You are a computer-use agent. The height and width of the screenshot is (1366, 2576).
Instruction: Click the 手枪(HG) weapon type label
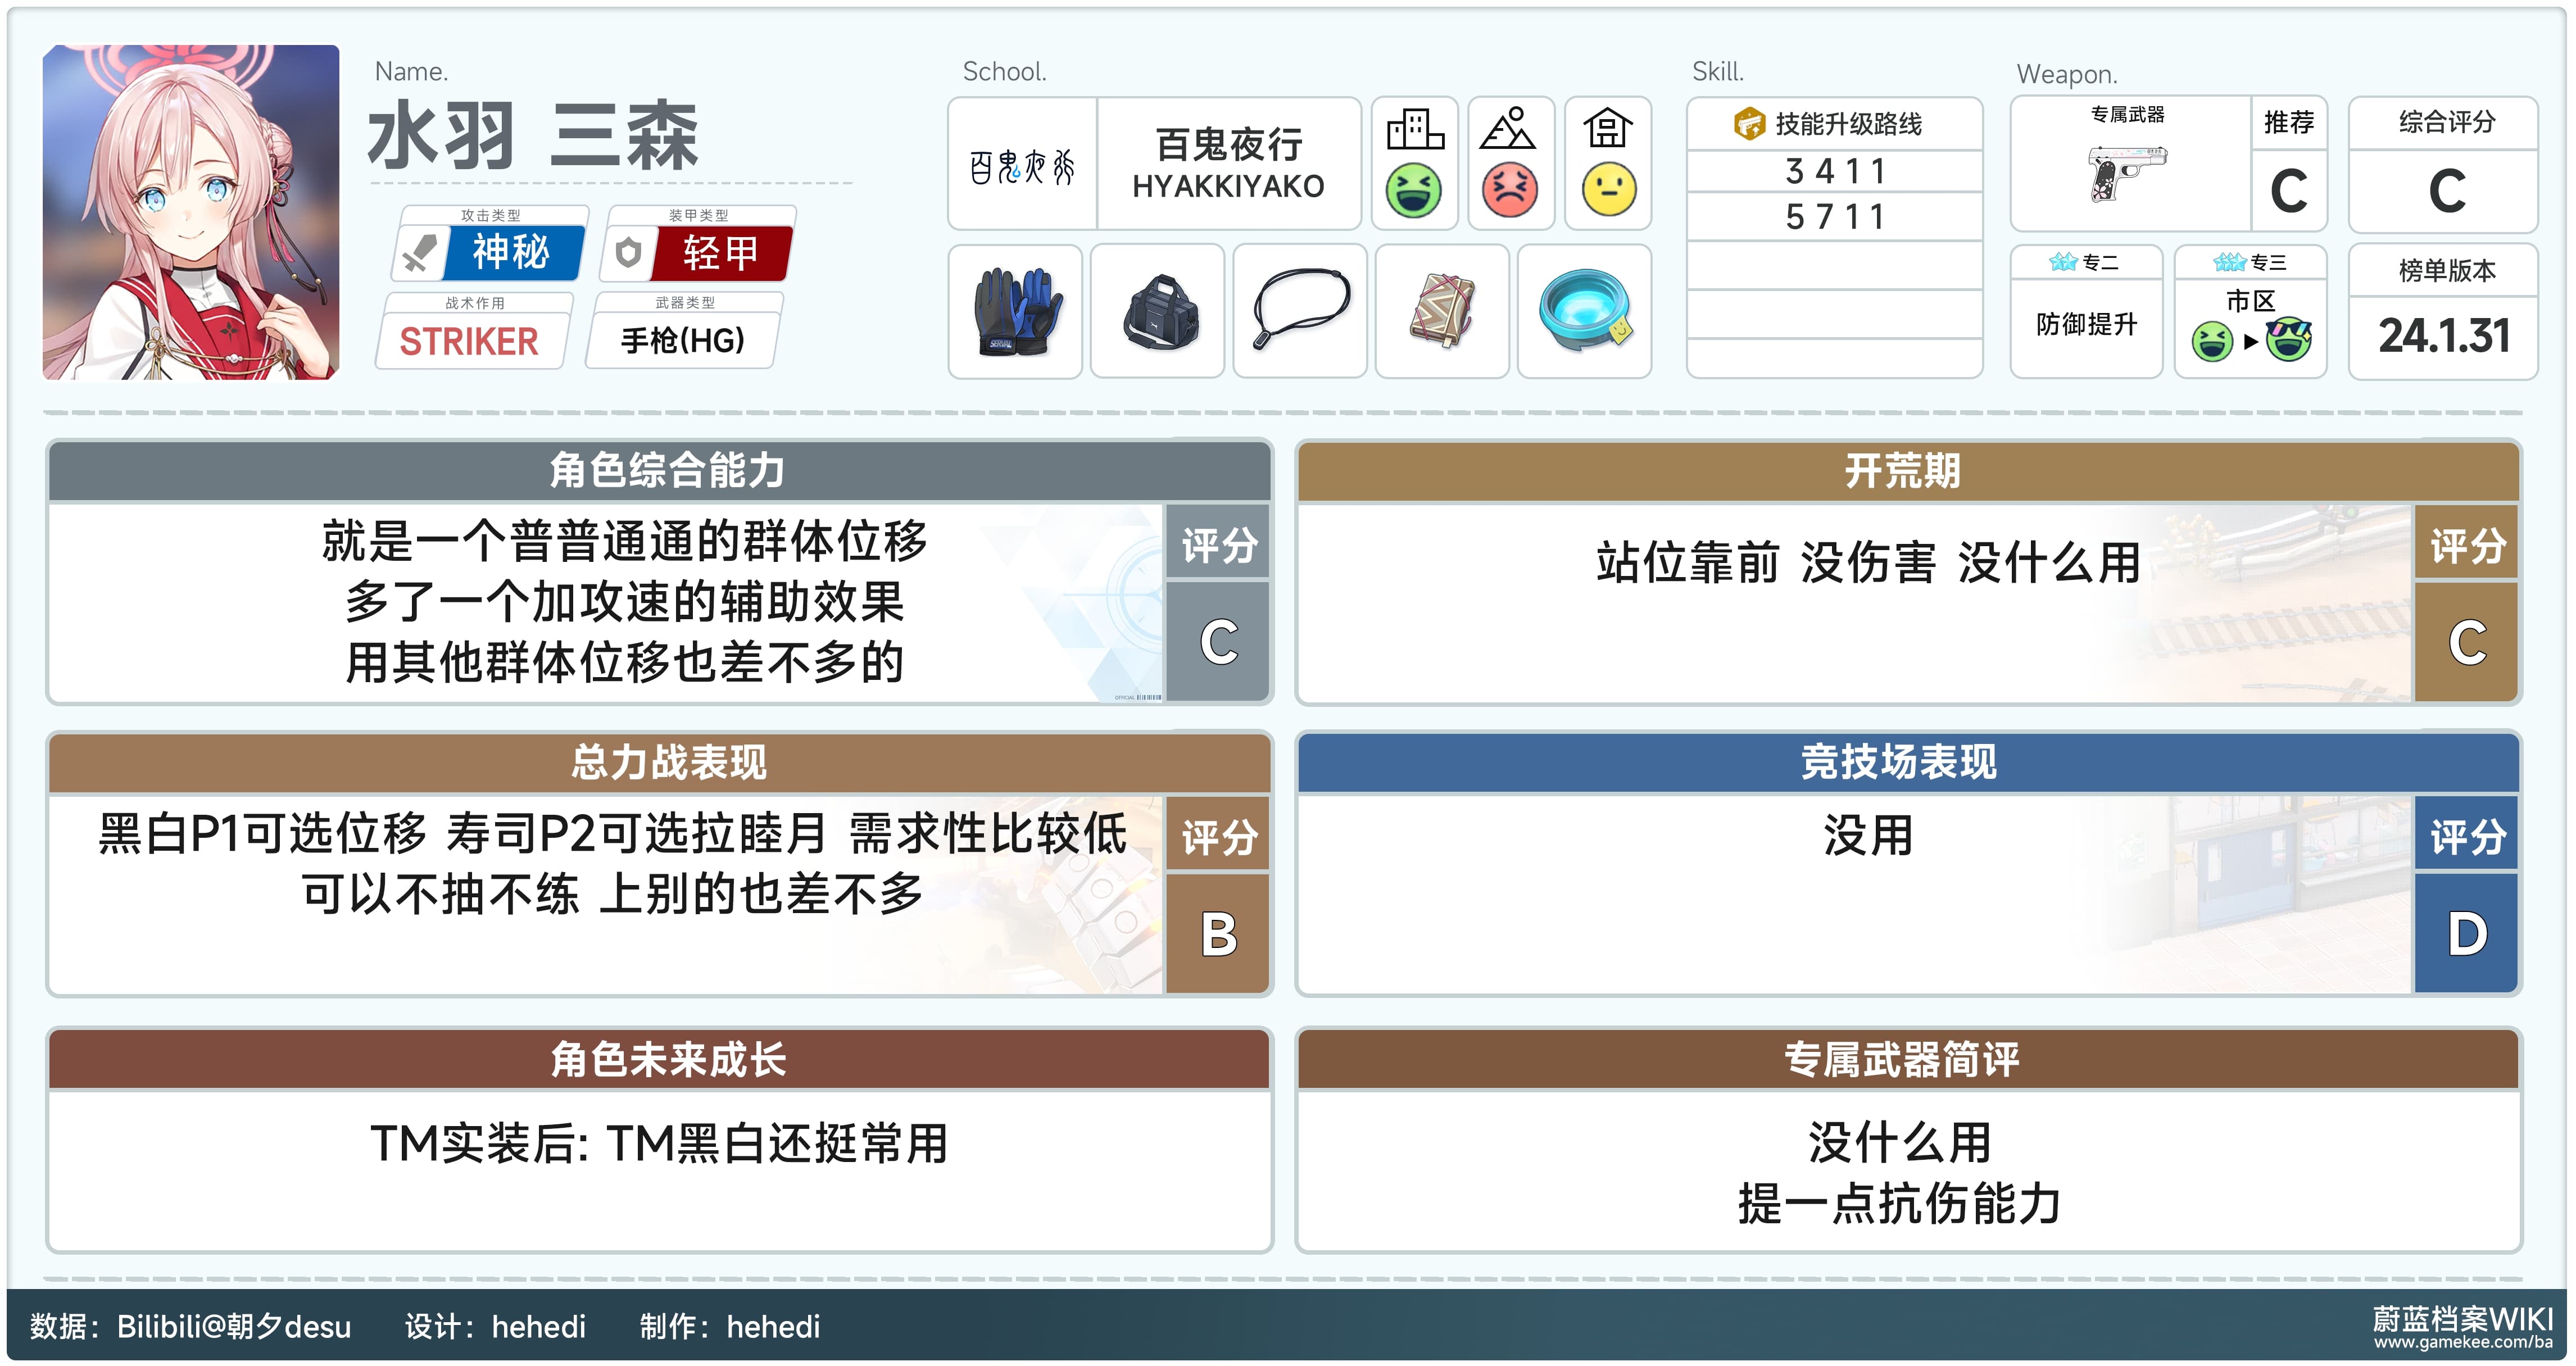683,341
